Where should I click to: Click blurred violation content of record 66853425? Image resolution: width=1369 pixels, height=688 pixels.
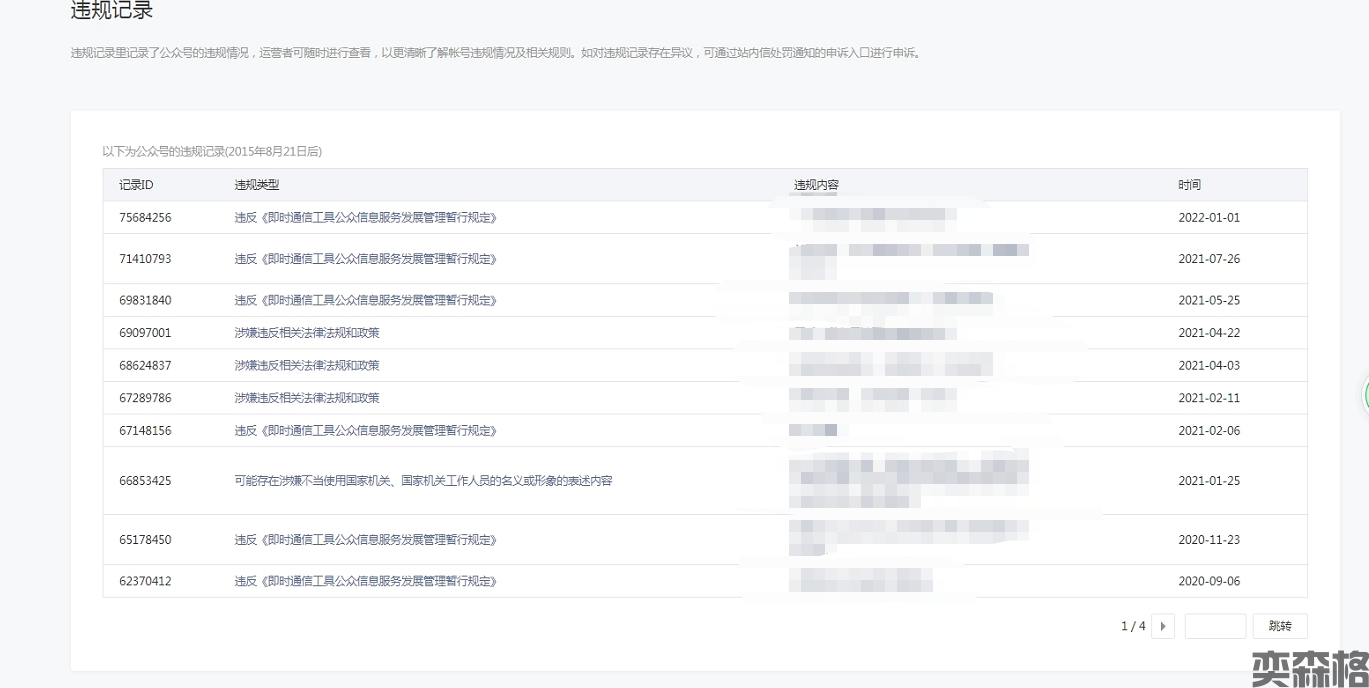point(908,481)
